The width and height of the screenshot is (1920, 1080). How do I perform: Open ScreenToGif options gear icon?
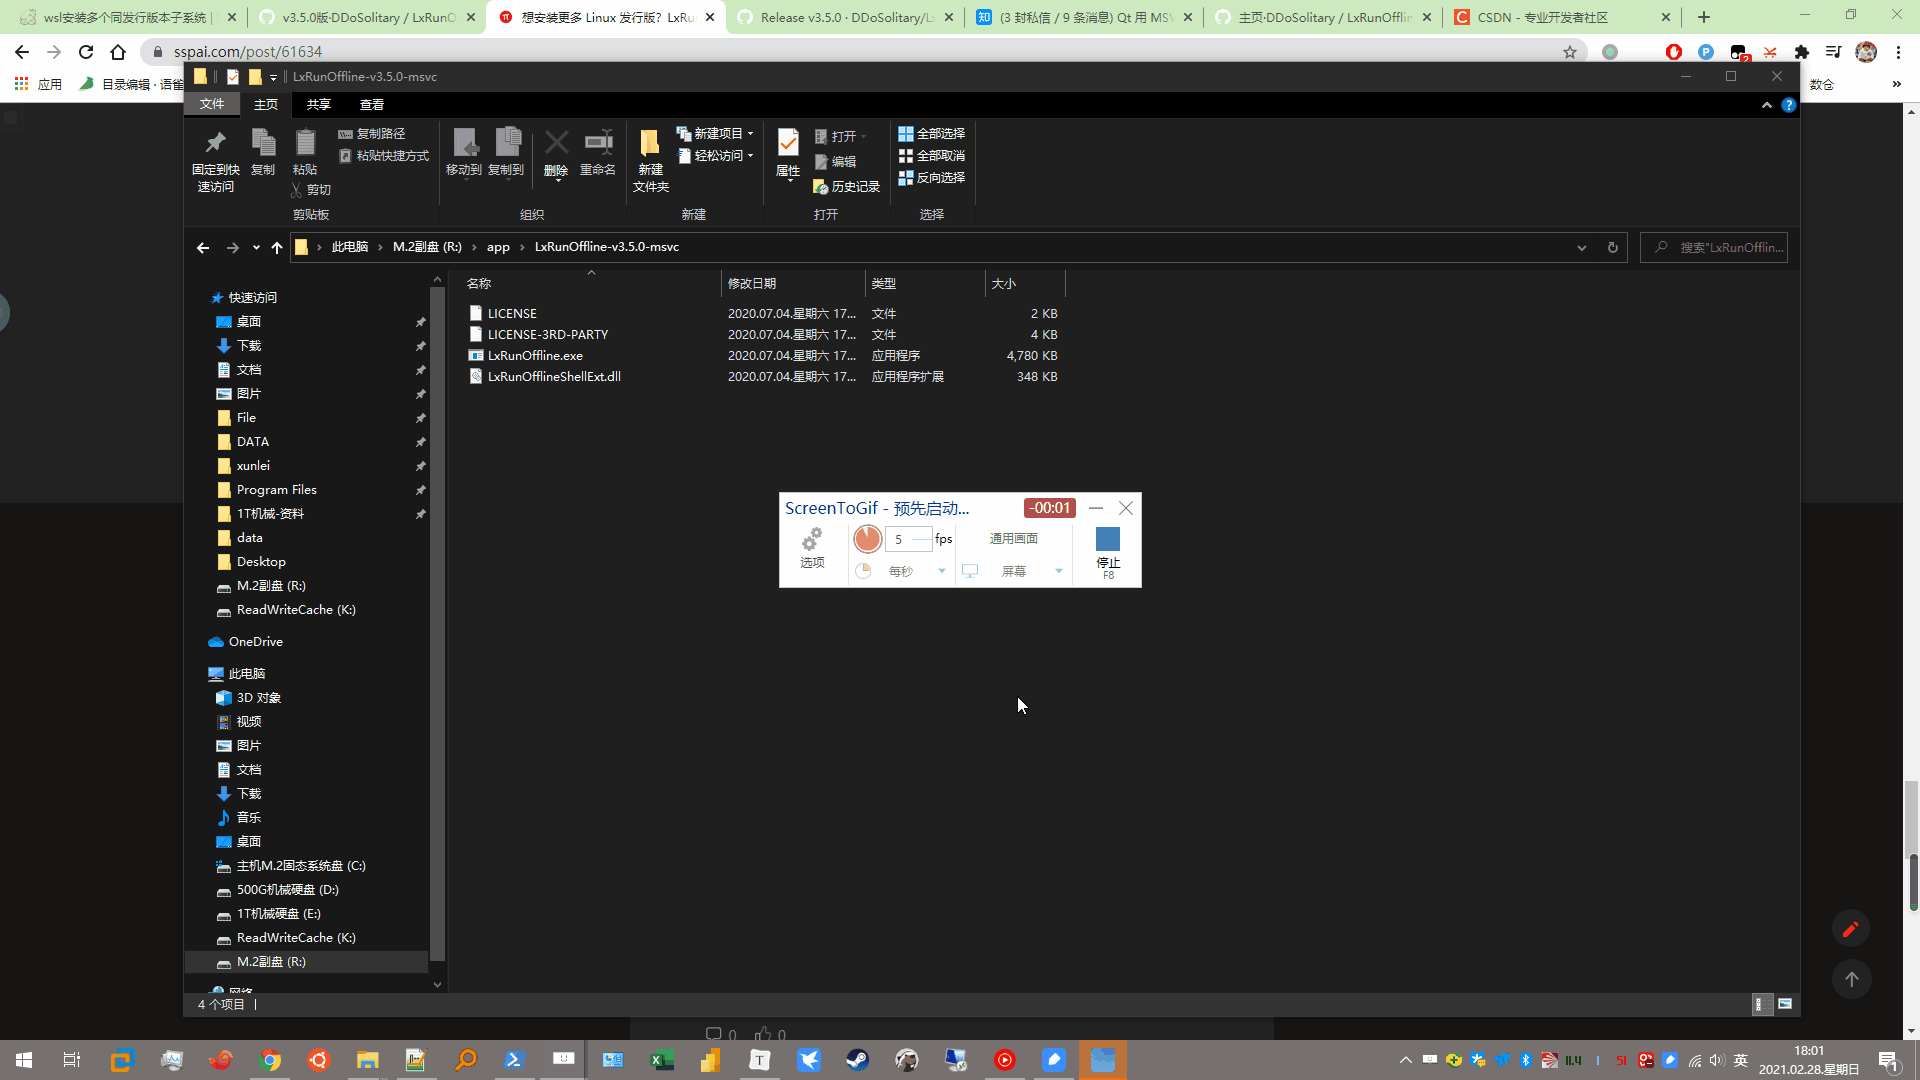point(812,548)
